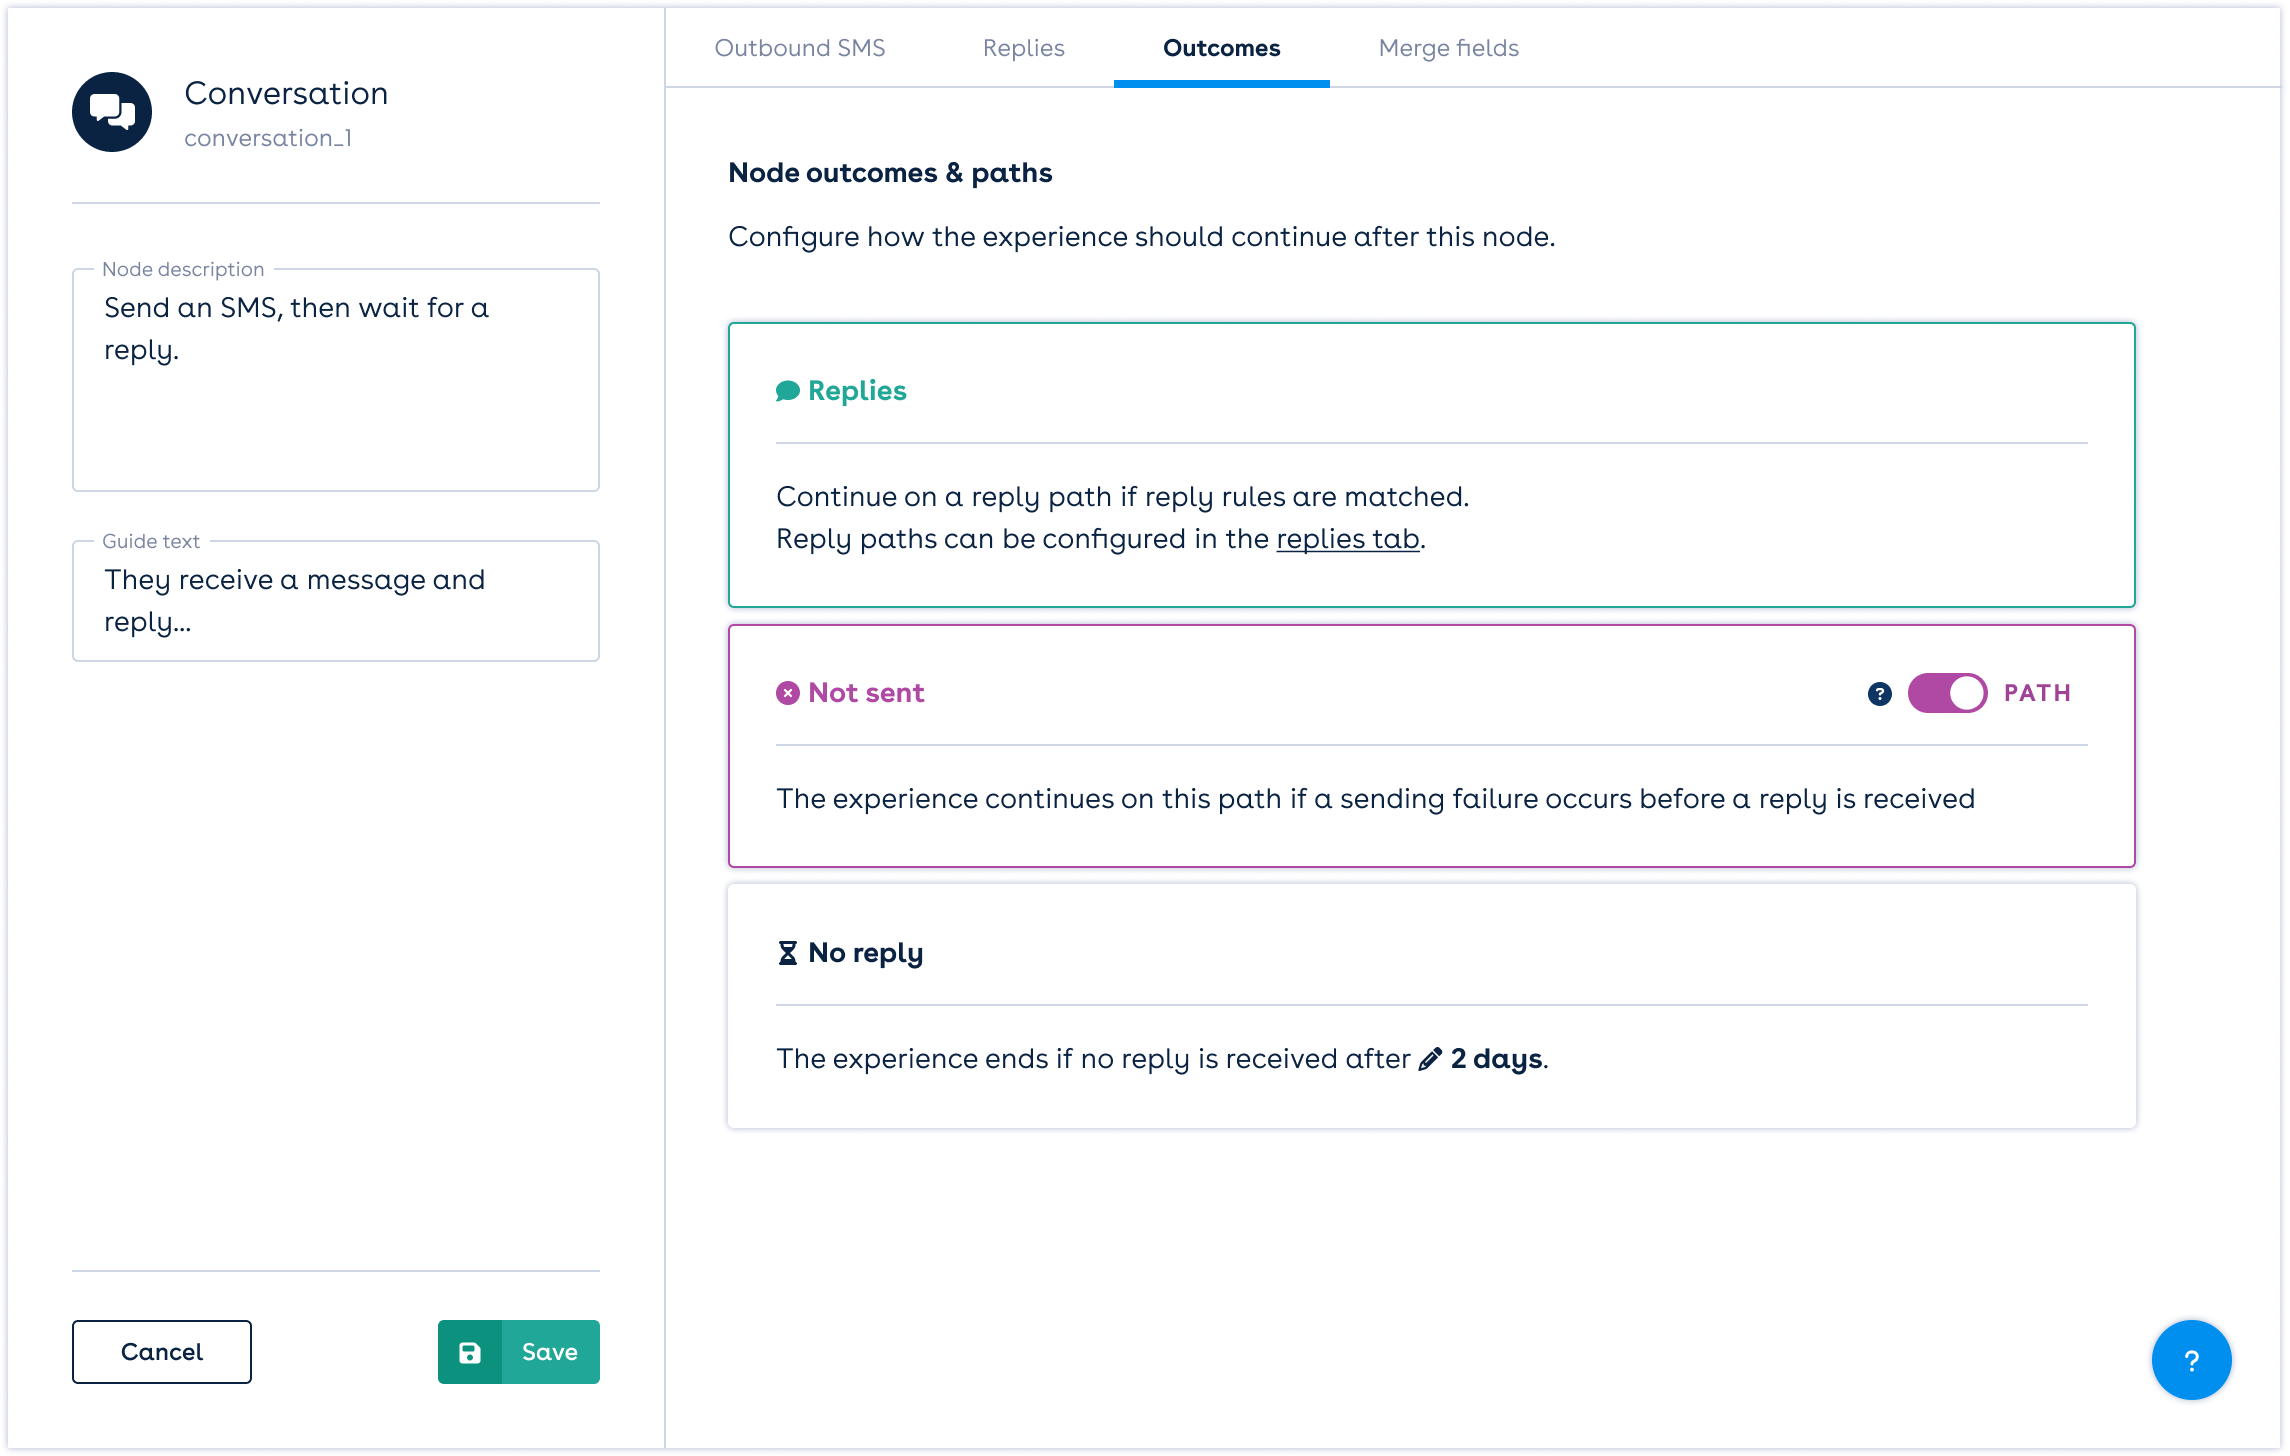The width and height of the screenshot is (2290, 1456).
Task: Click the floppy disk save icon
Action: 470,1352
